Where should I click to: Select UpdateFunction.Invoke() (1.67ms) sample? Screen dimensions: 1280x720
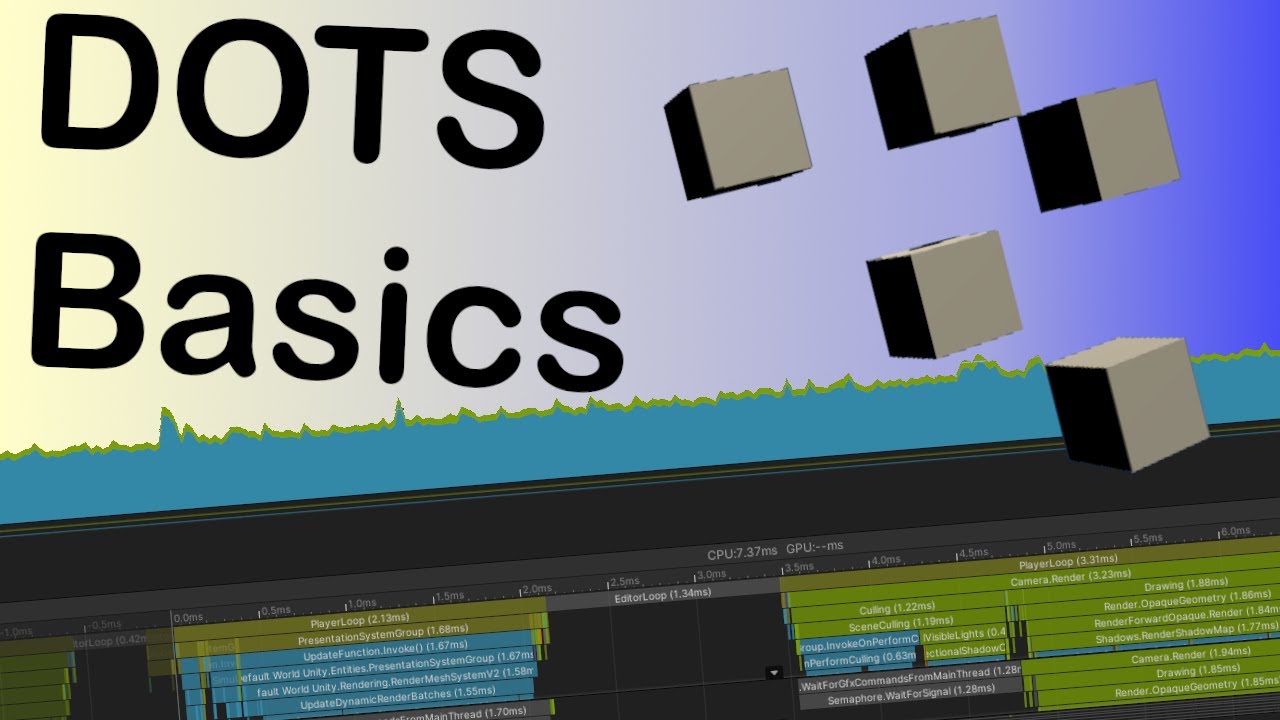point(384,651)
